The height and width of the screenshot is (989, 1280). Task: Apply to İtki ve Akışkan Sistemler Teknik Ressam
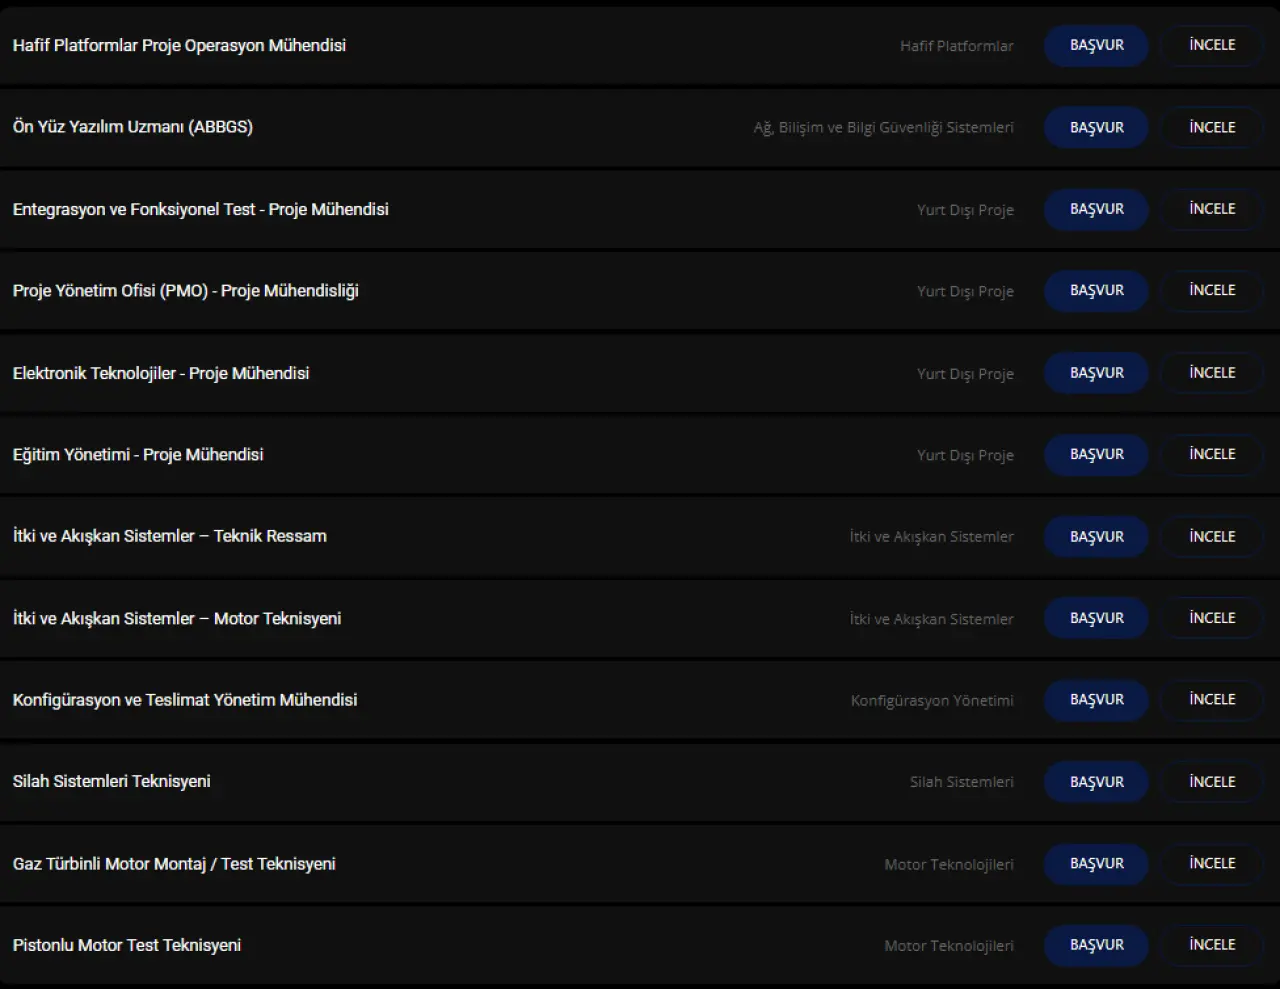coord(1096,537)
